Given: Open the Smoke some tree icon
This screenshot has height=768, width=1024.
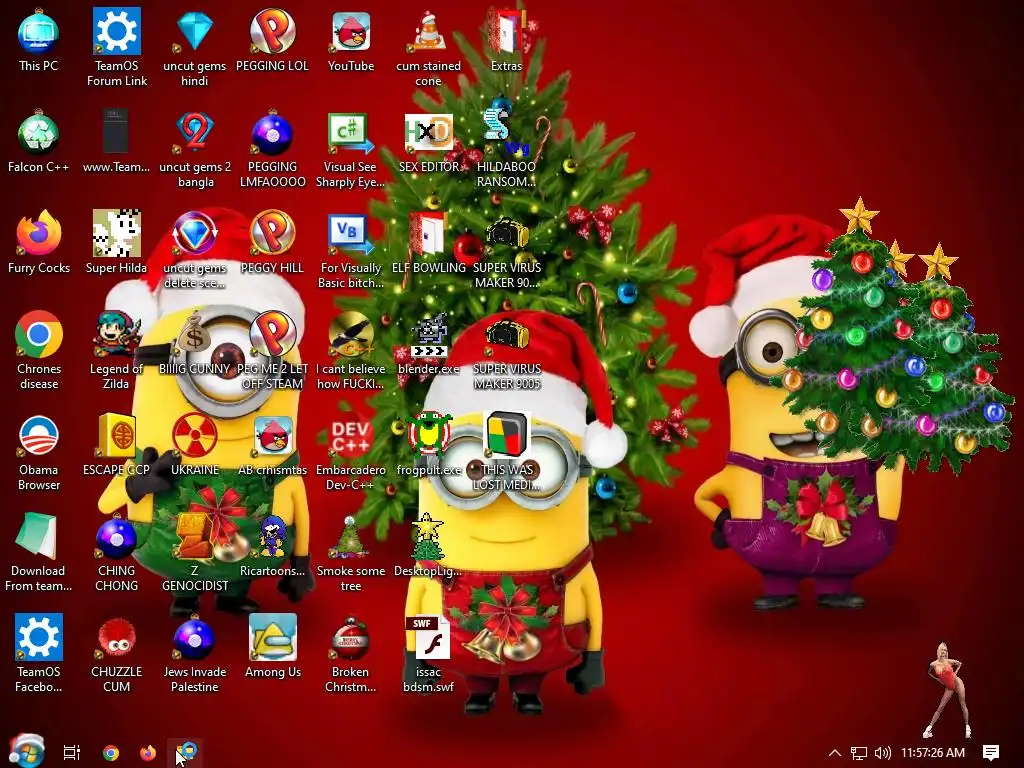Looking at the screenshot, I should click(x=351, y=537).
